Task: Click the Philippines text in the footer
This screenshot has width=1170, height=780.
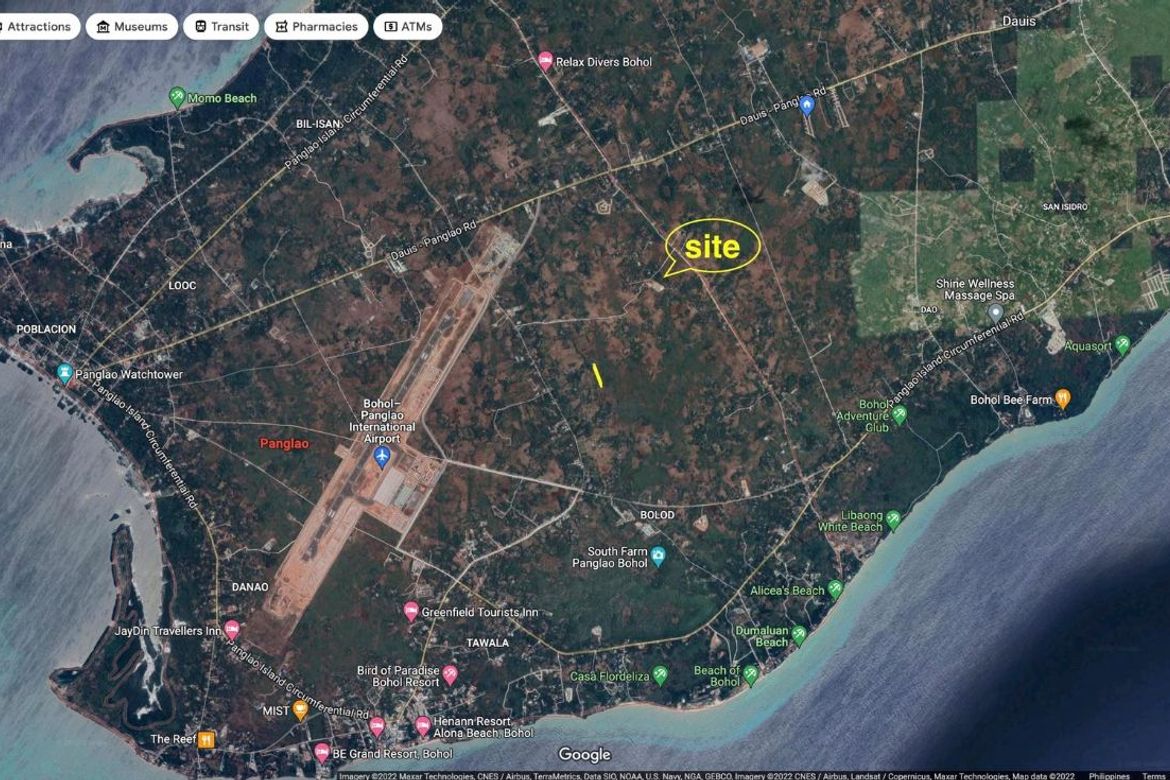Action: [1109, 776]
